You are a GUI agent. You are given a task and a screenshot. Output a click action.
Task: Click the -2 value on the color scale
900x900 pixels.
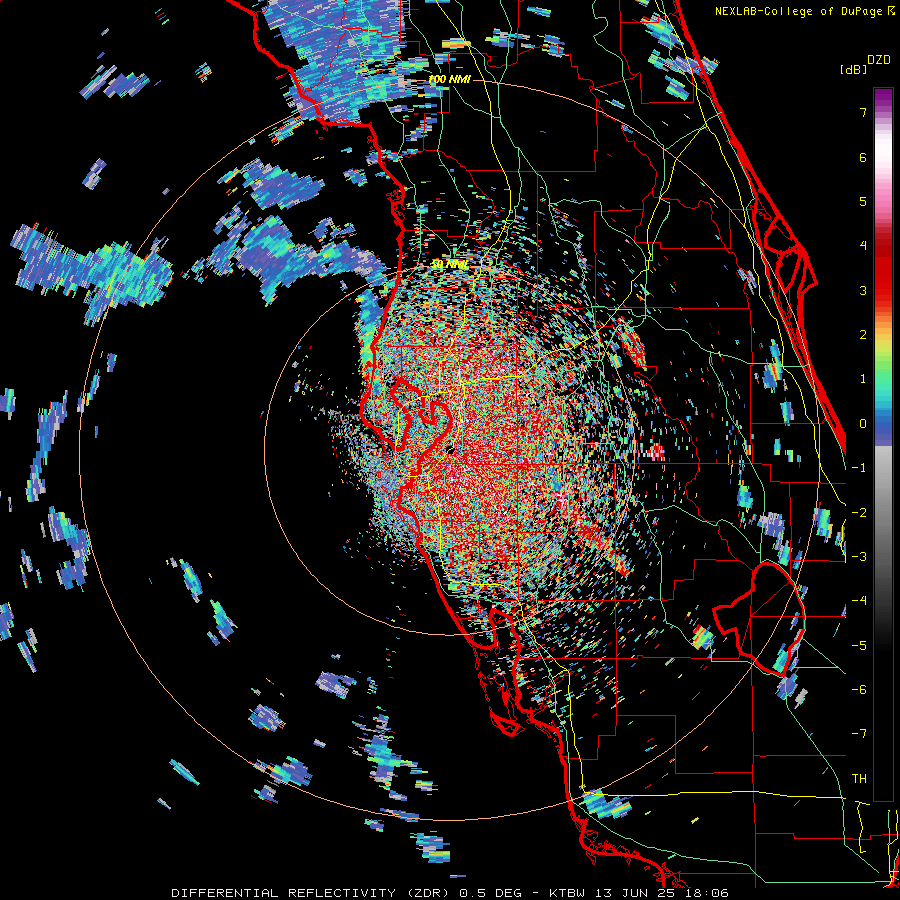pos(859,513)
